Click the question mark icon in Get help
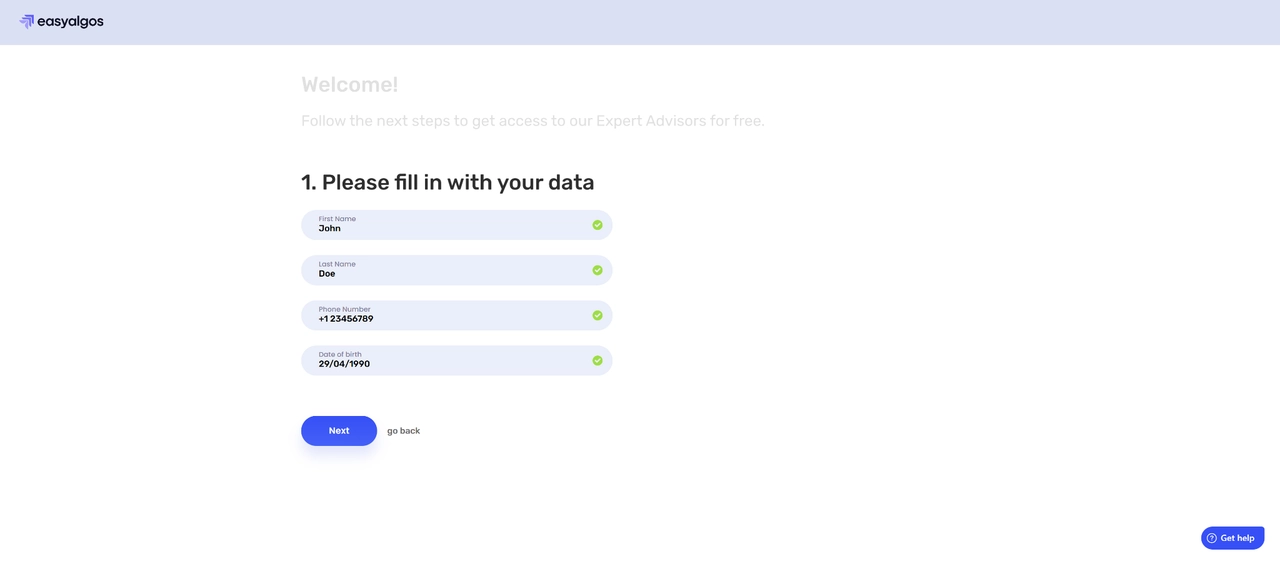 tap(1212, 538)
